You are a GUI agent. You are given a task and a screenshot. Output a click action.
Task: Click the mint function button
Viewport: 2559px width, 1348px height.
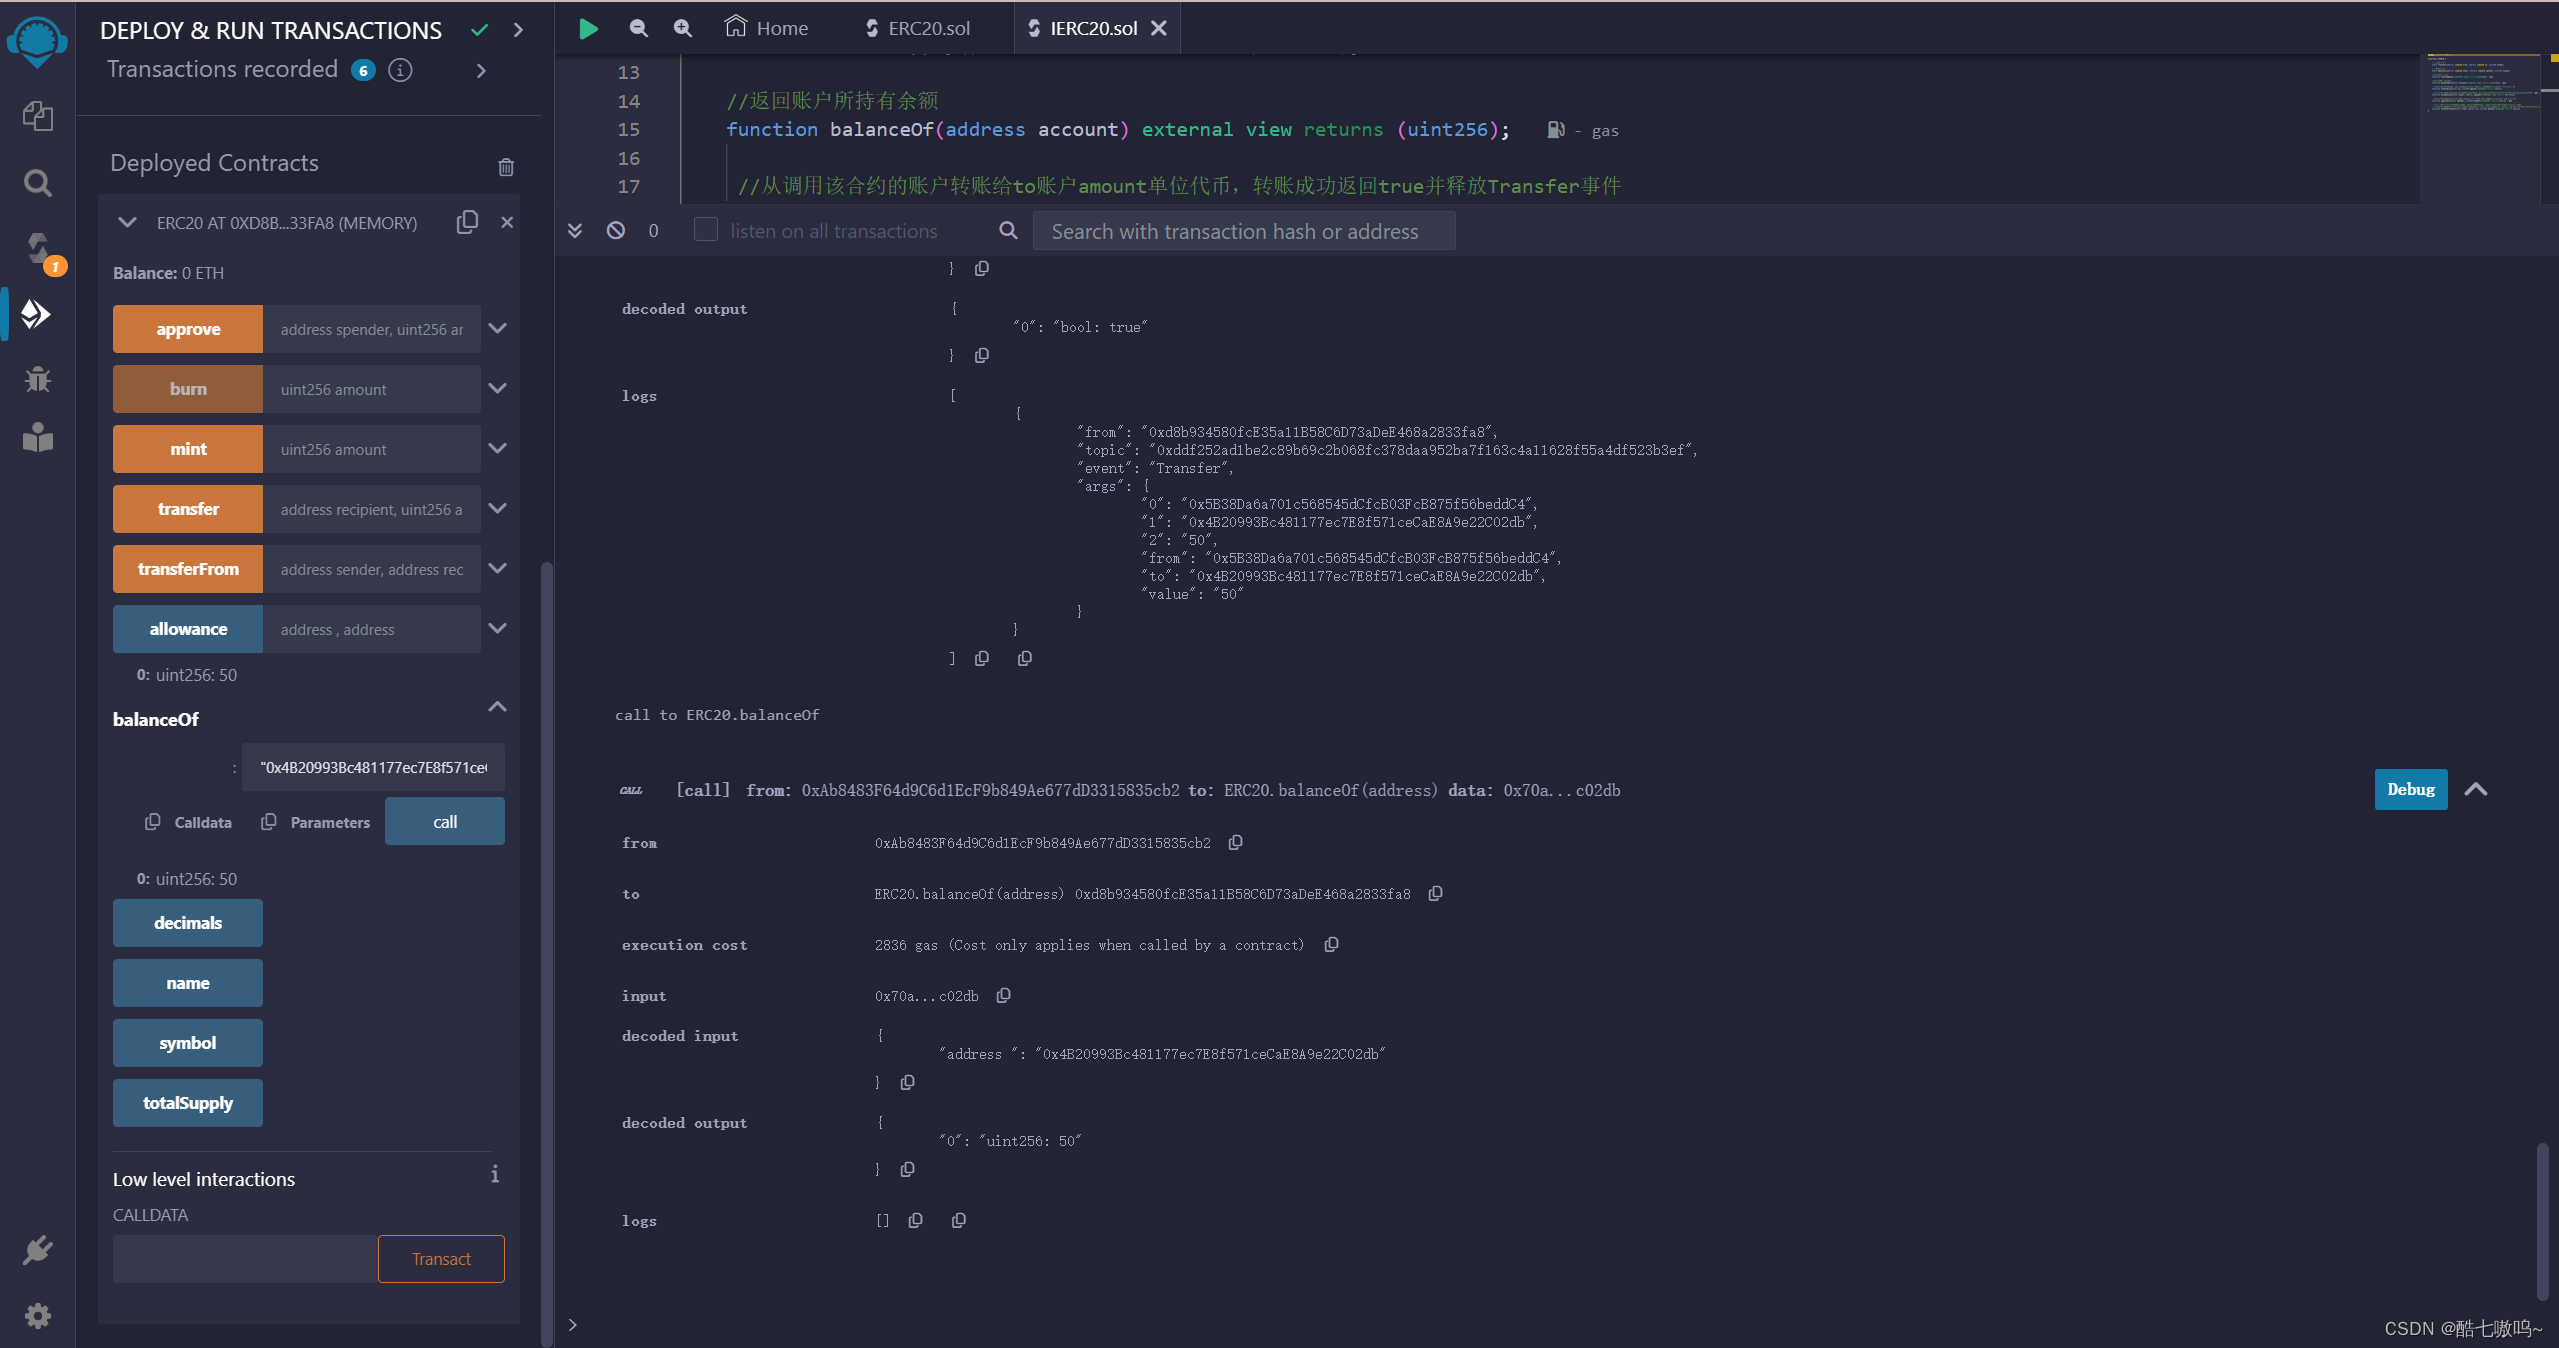(x=188, y=449)
